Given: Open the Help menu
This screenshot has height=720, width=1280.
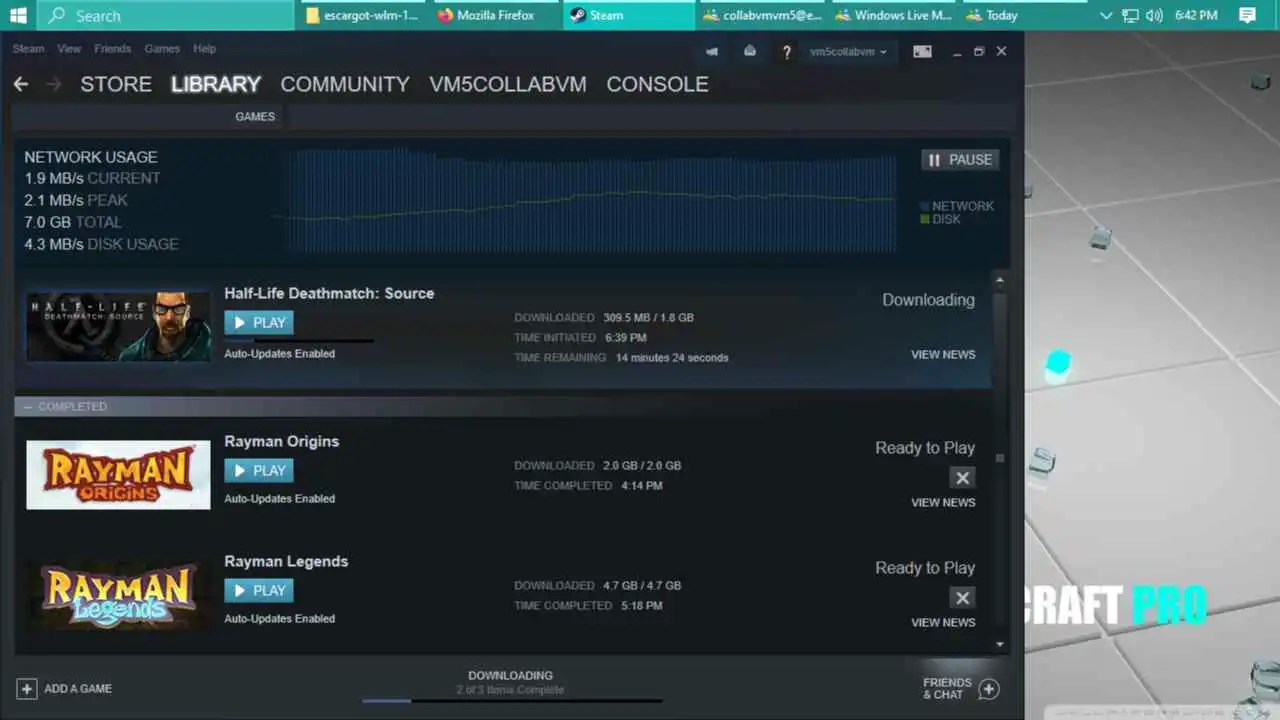Looking at the screenshot, I should (204, 49).
